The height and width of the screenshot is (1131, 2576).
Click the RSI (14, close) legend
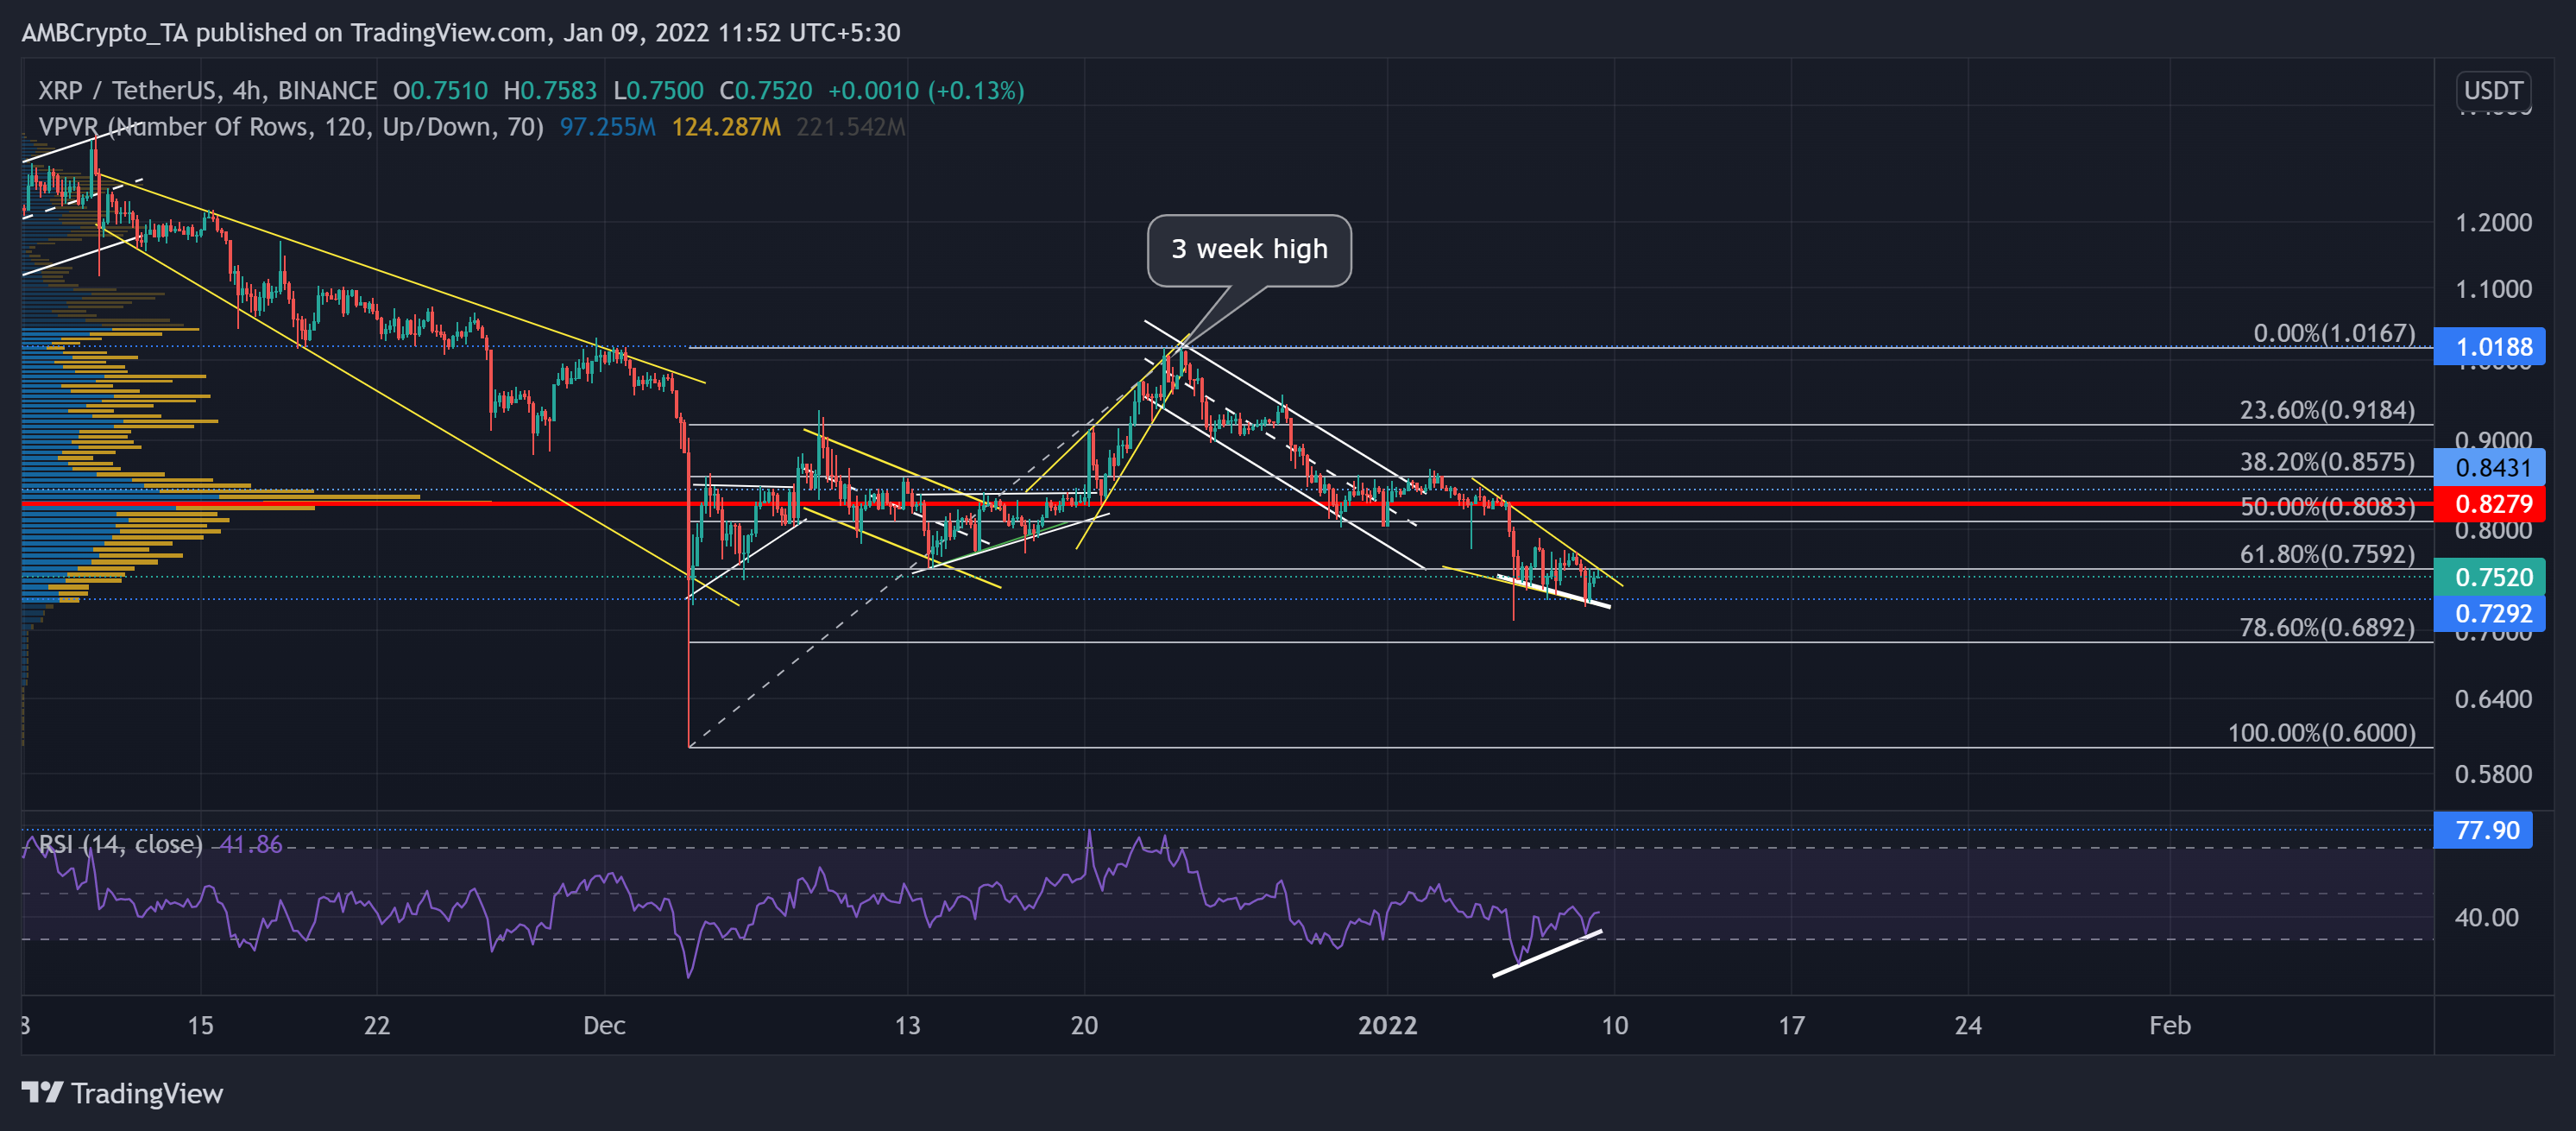pos(120,844)
